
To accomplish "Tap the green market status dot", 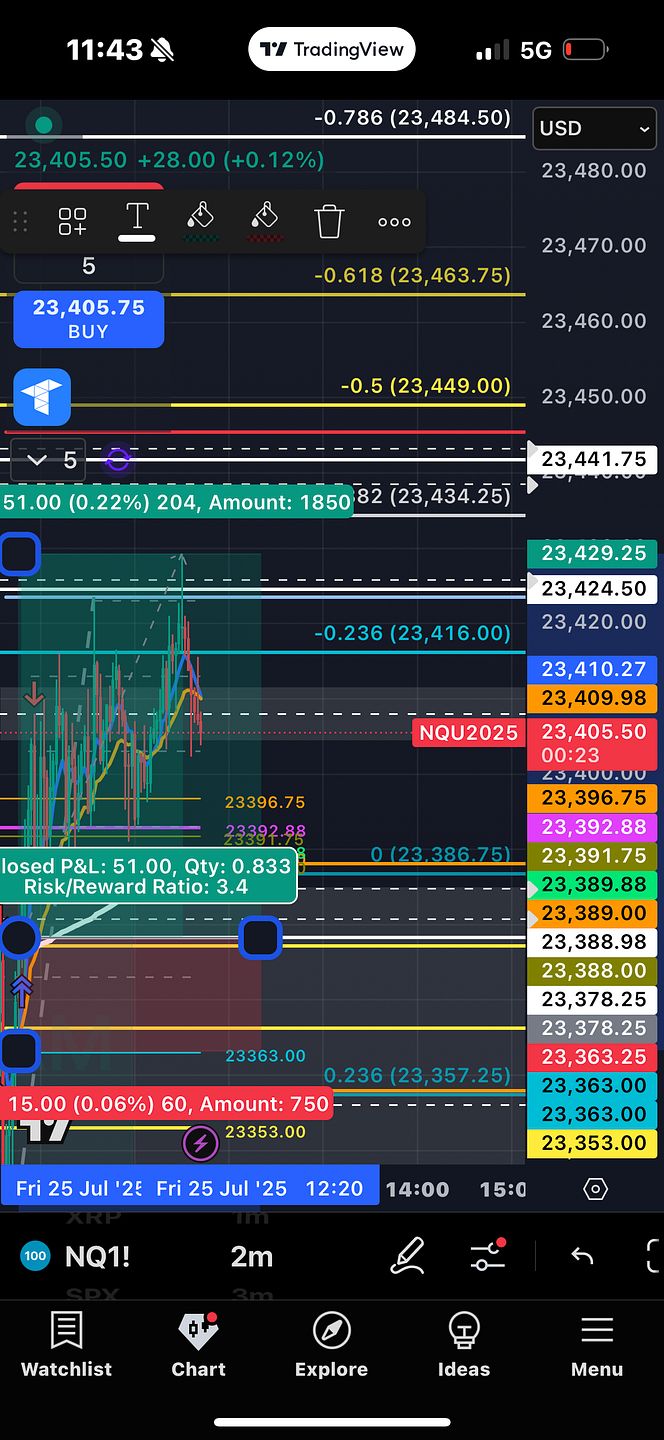I will point(43,125).
